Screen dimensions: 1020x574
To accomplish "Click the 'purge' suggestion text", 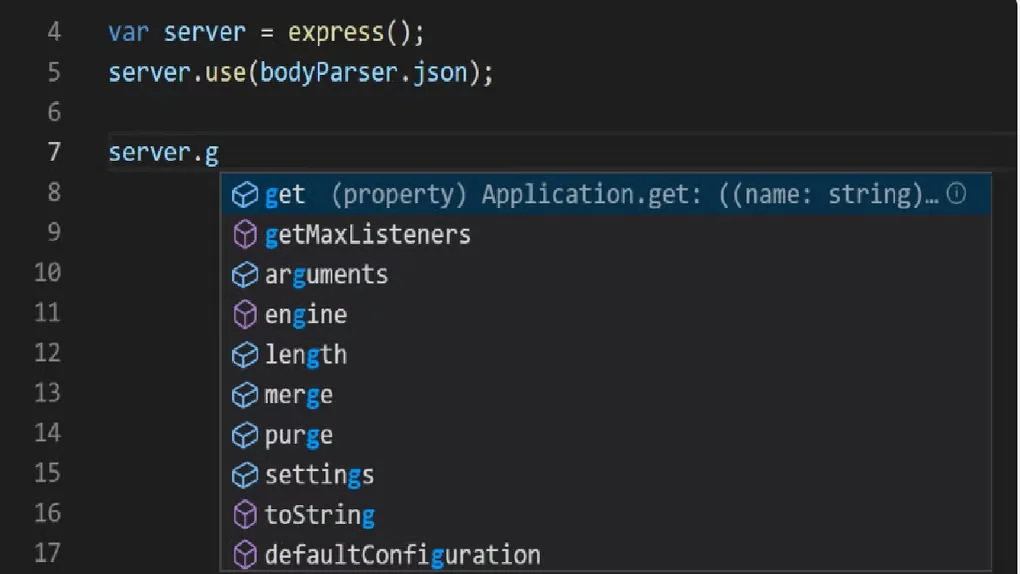I will 299,435.
